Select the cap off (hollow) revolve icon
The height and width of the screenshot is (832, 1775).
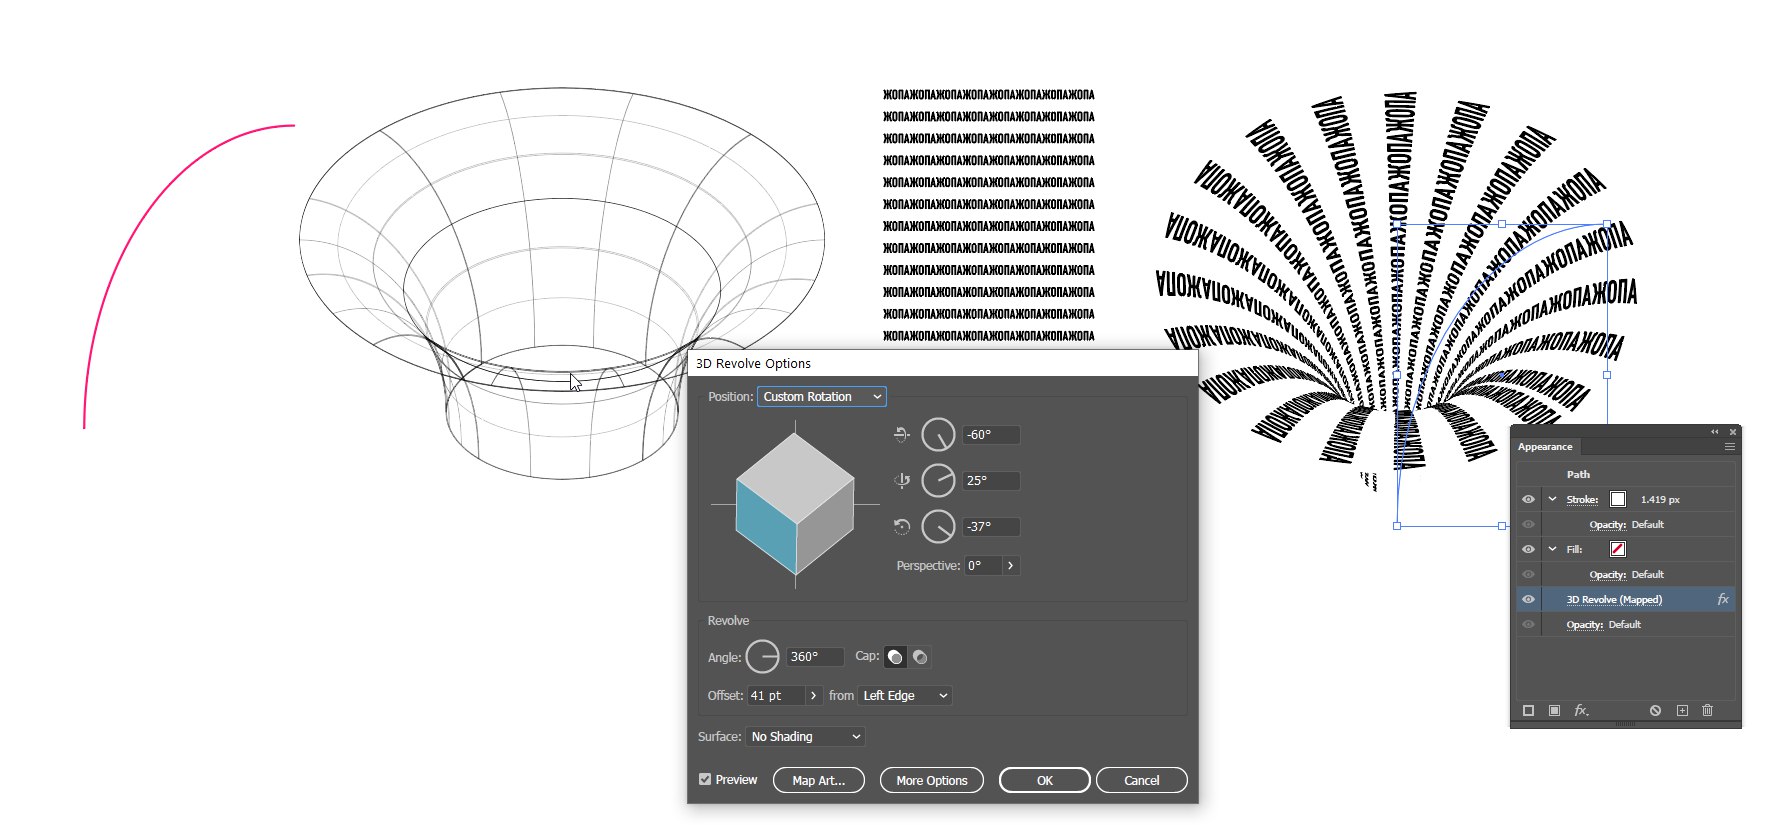click(x=920, y=657)
